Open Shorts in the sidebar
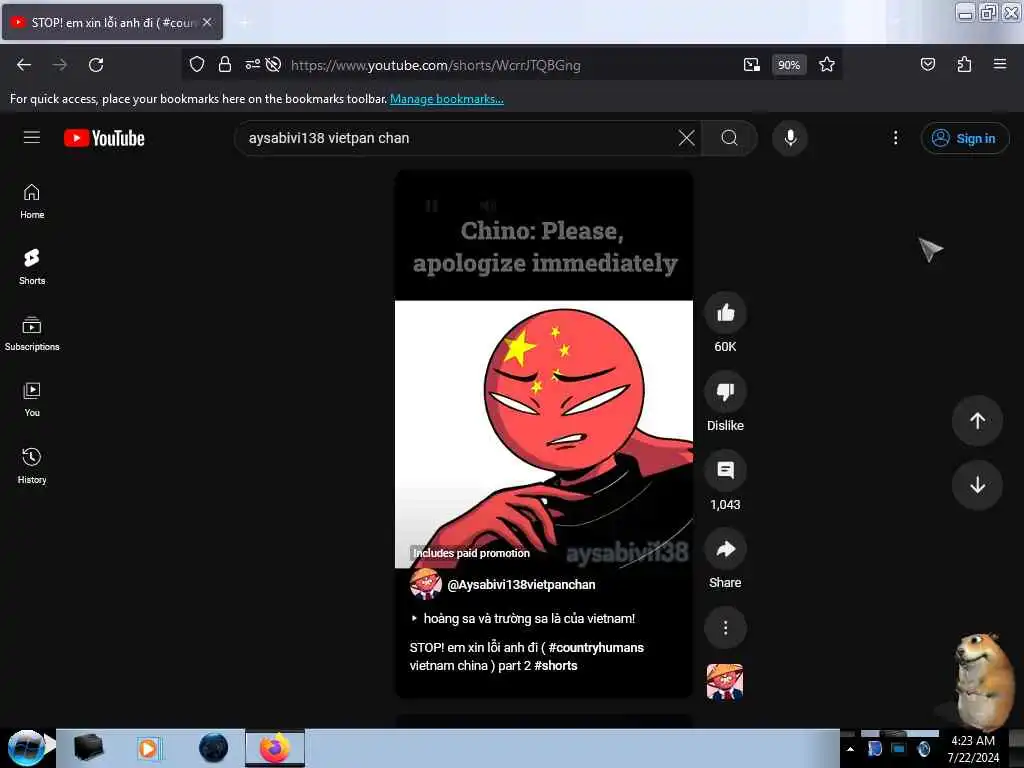Screen dimensions: 1024x768 pos(31,266)
